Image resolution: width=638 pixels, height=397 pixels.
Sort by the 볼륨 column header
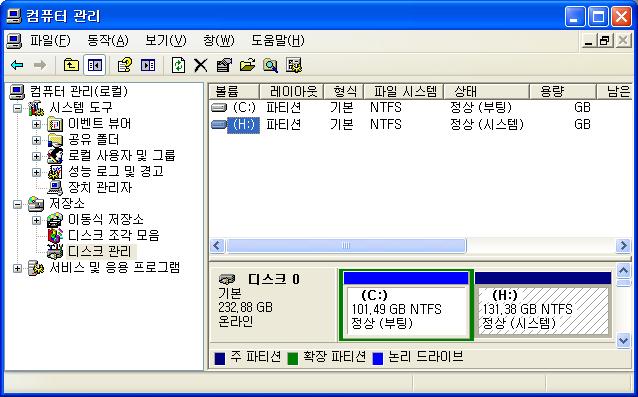[x=234, y=92]
